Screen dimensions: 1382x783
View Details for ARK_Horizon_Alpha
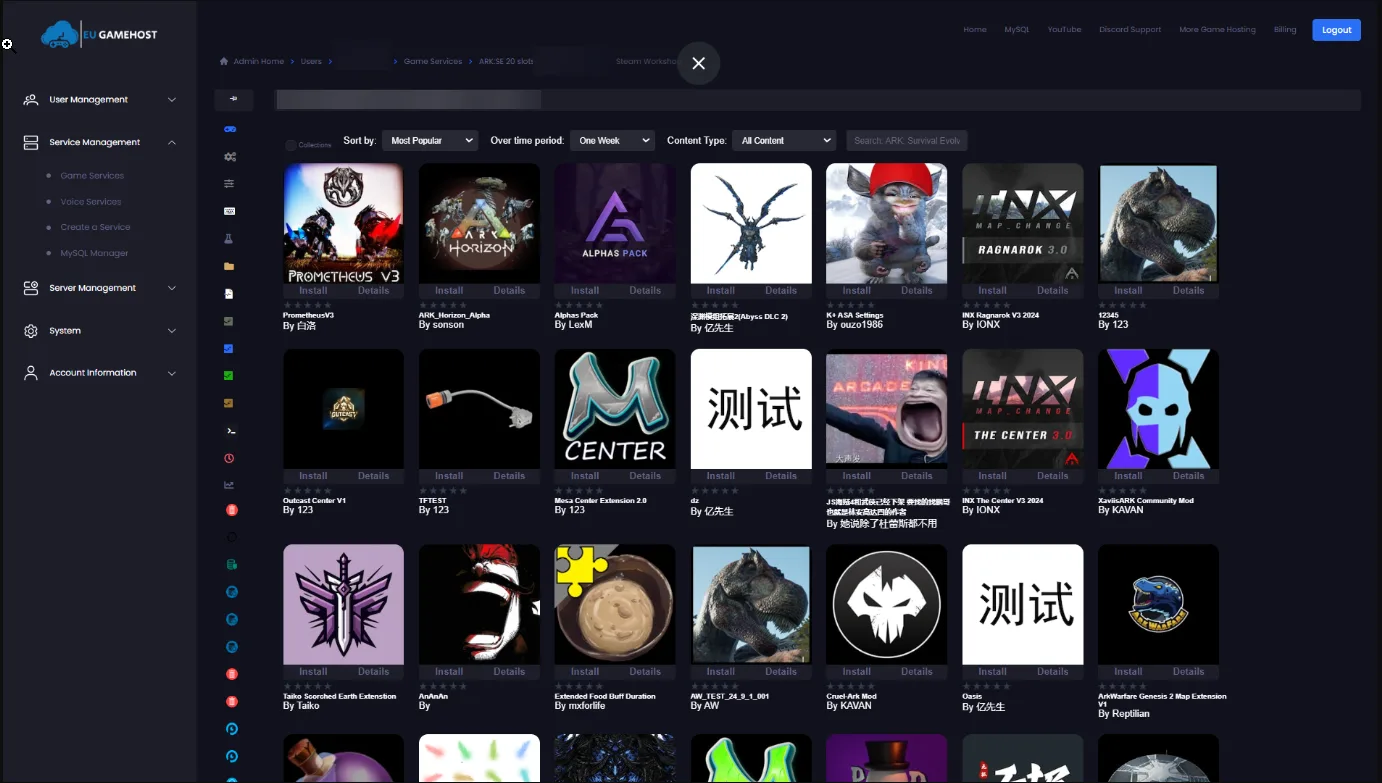tap(509, 291)
